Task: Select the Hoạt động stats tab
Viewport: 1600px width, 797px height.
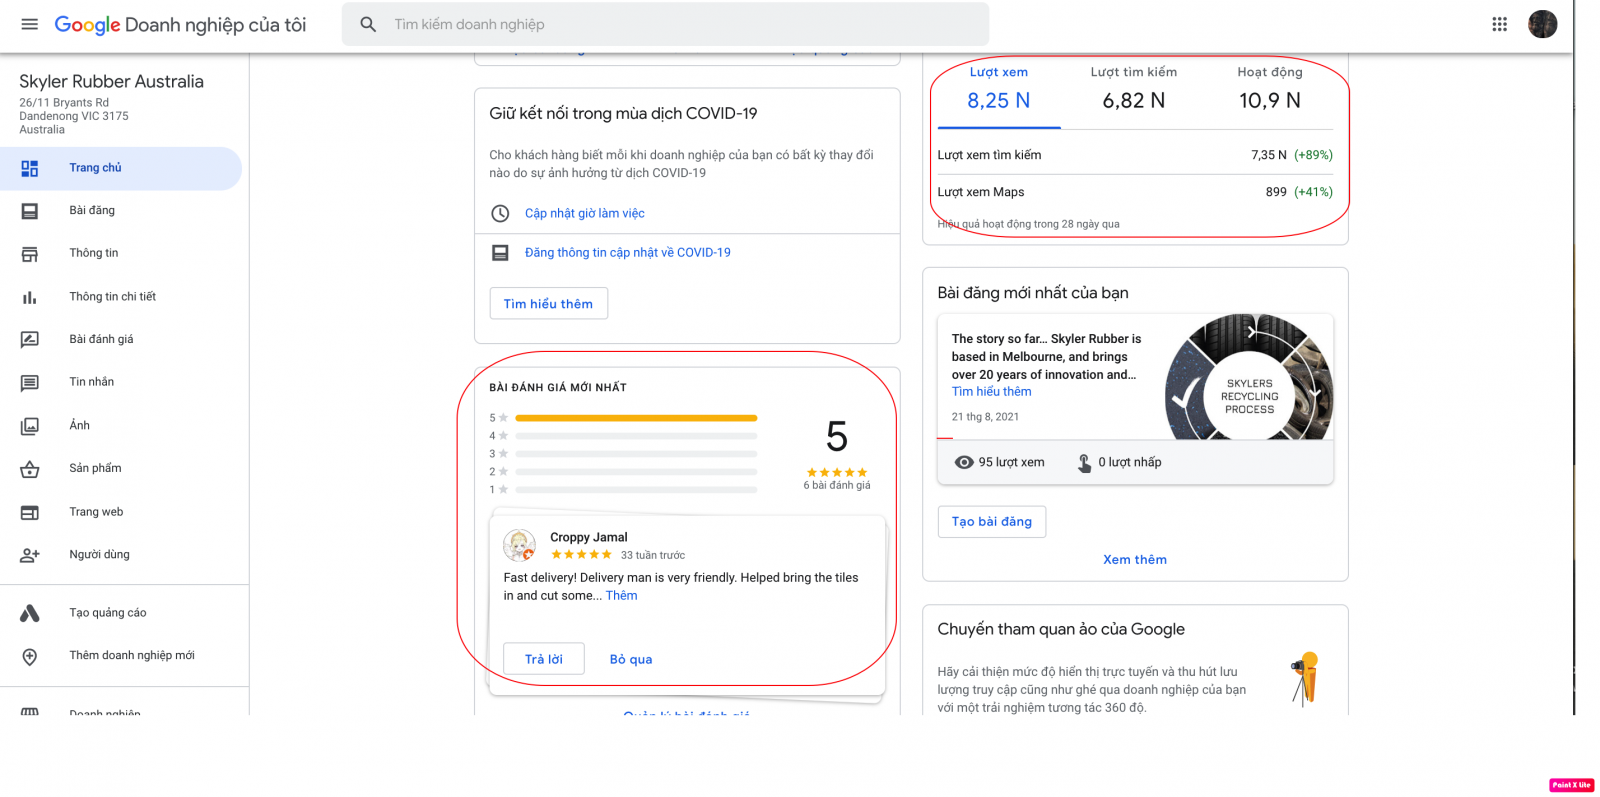Action: [x=1270, y=90]
